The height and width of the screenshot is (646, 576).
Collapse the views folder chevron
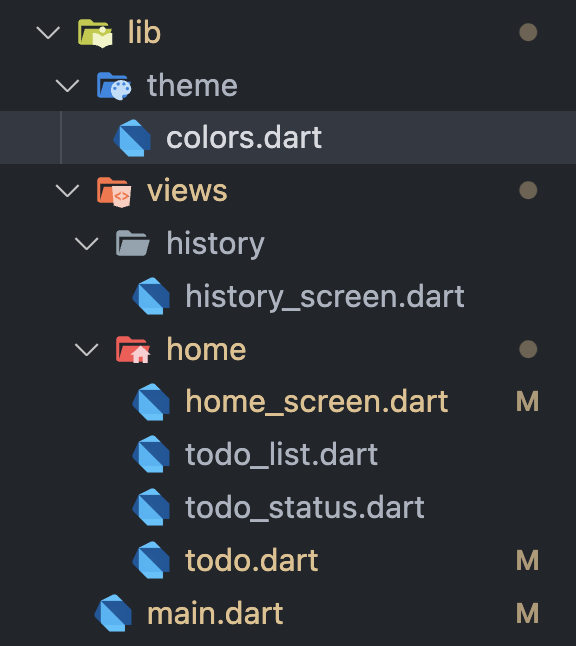point(67,191)
